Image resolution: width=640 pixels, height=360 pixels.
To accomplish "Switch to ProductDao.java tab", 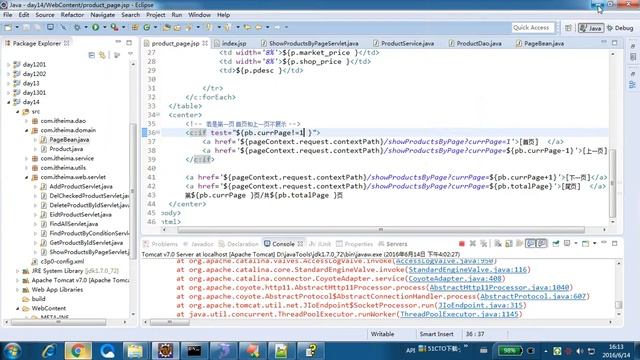I will 475,43.
